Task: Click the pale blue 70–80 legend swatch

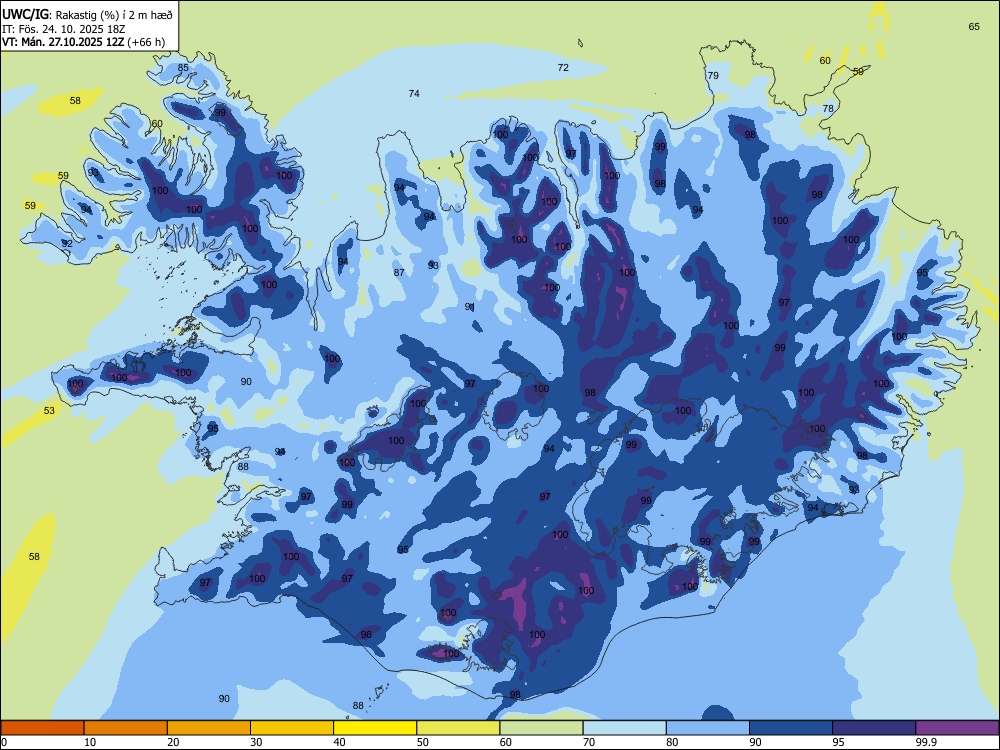Action: point(624,728)
